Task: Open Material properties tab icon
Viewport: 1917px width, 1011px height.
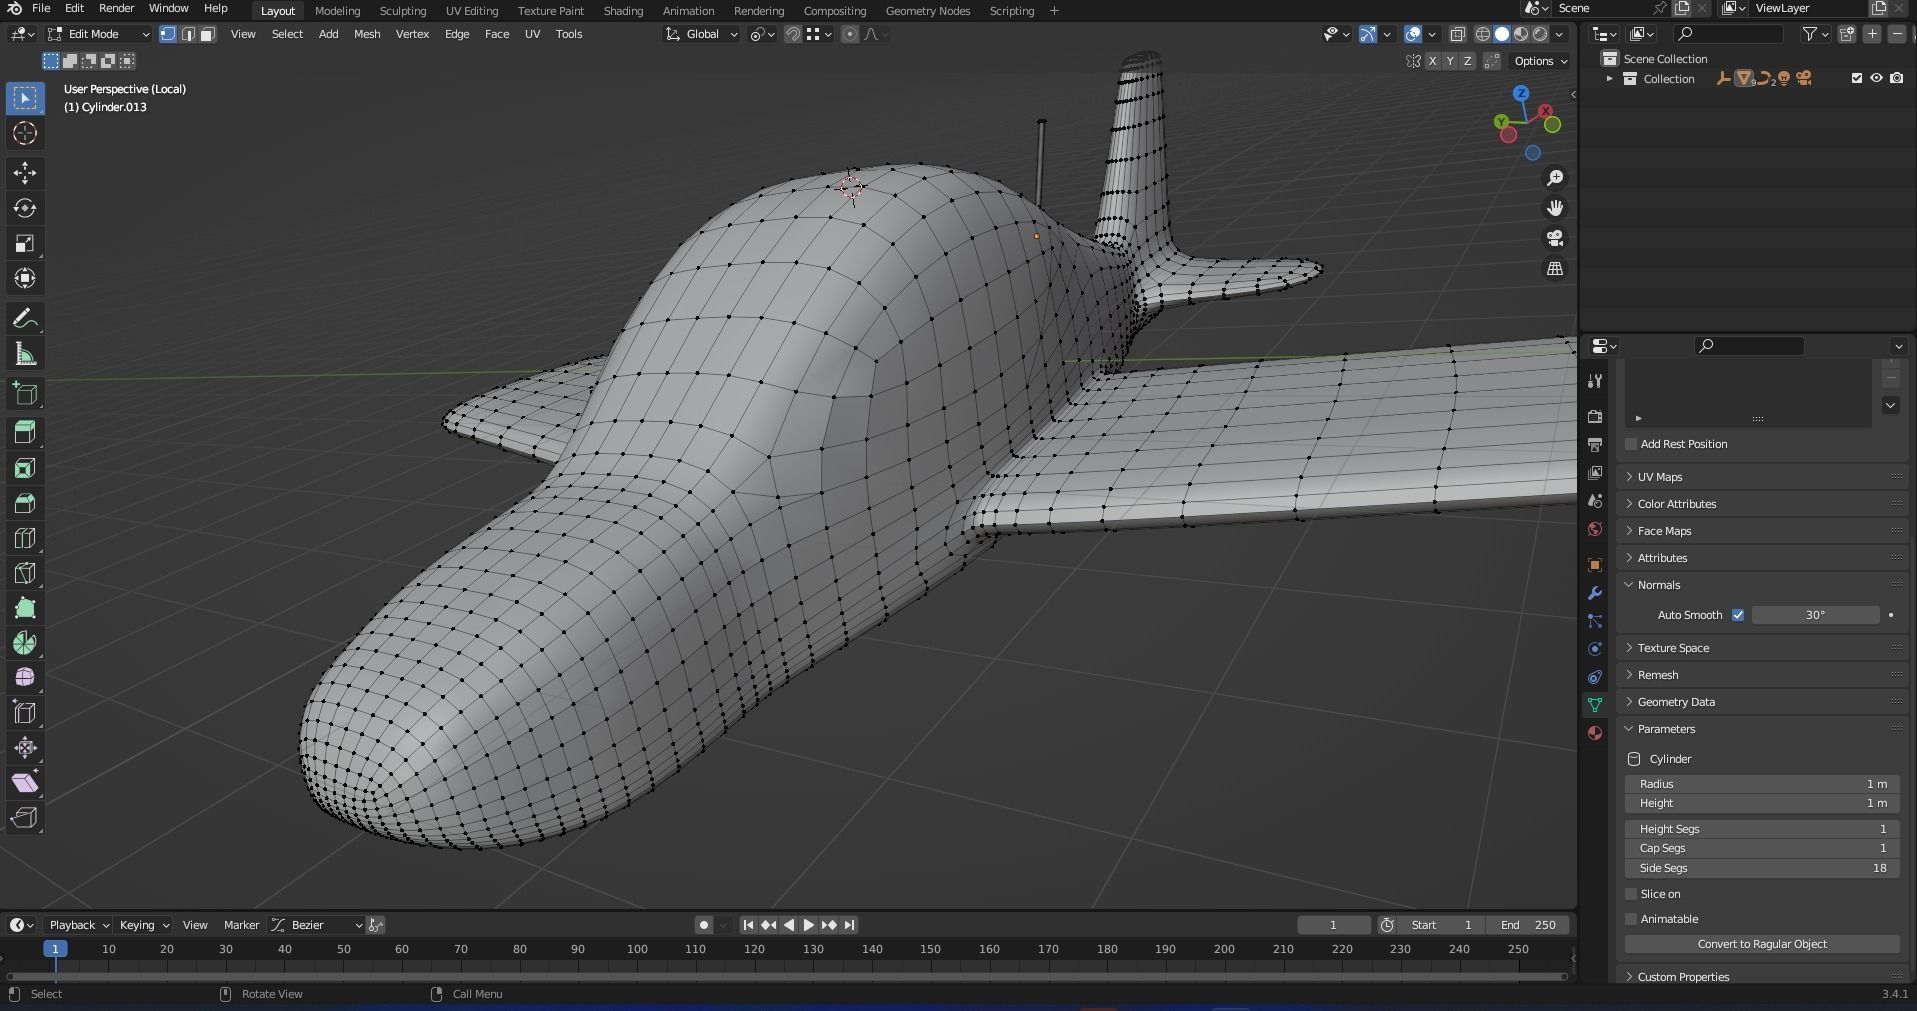Action: pos(1595,733)
